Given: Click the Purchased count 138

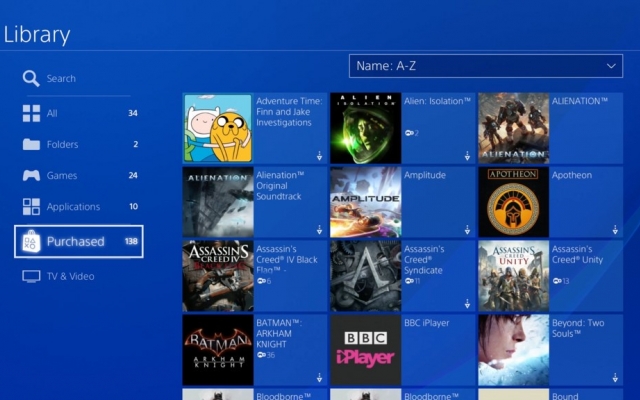Looking at the screenshot, I should pos(131,241).
